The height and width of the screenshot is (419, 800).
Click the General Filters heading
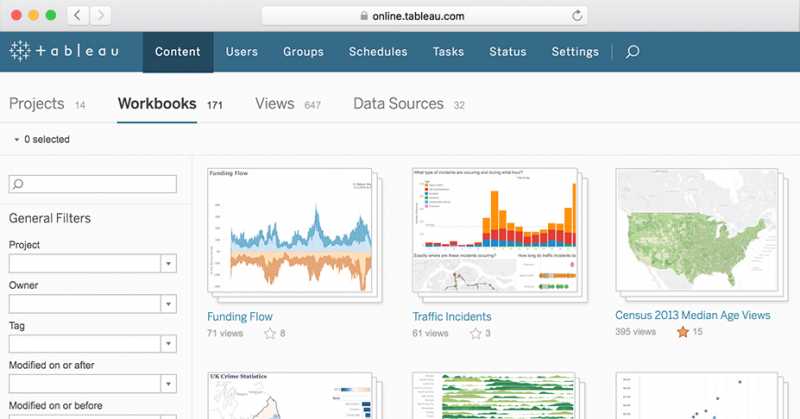[50, 218]
